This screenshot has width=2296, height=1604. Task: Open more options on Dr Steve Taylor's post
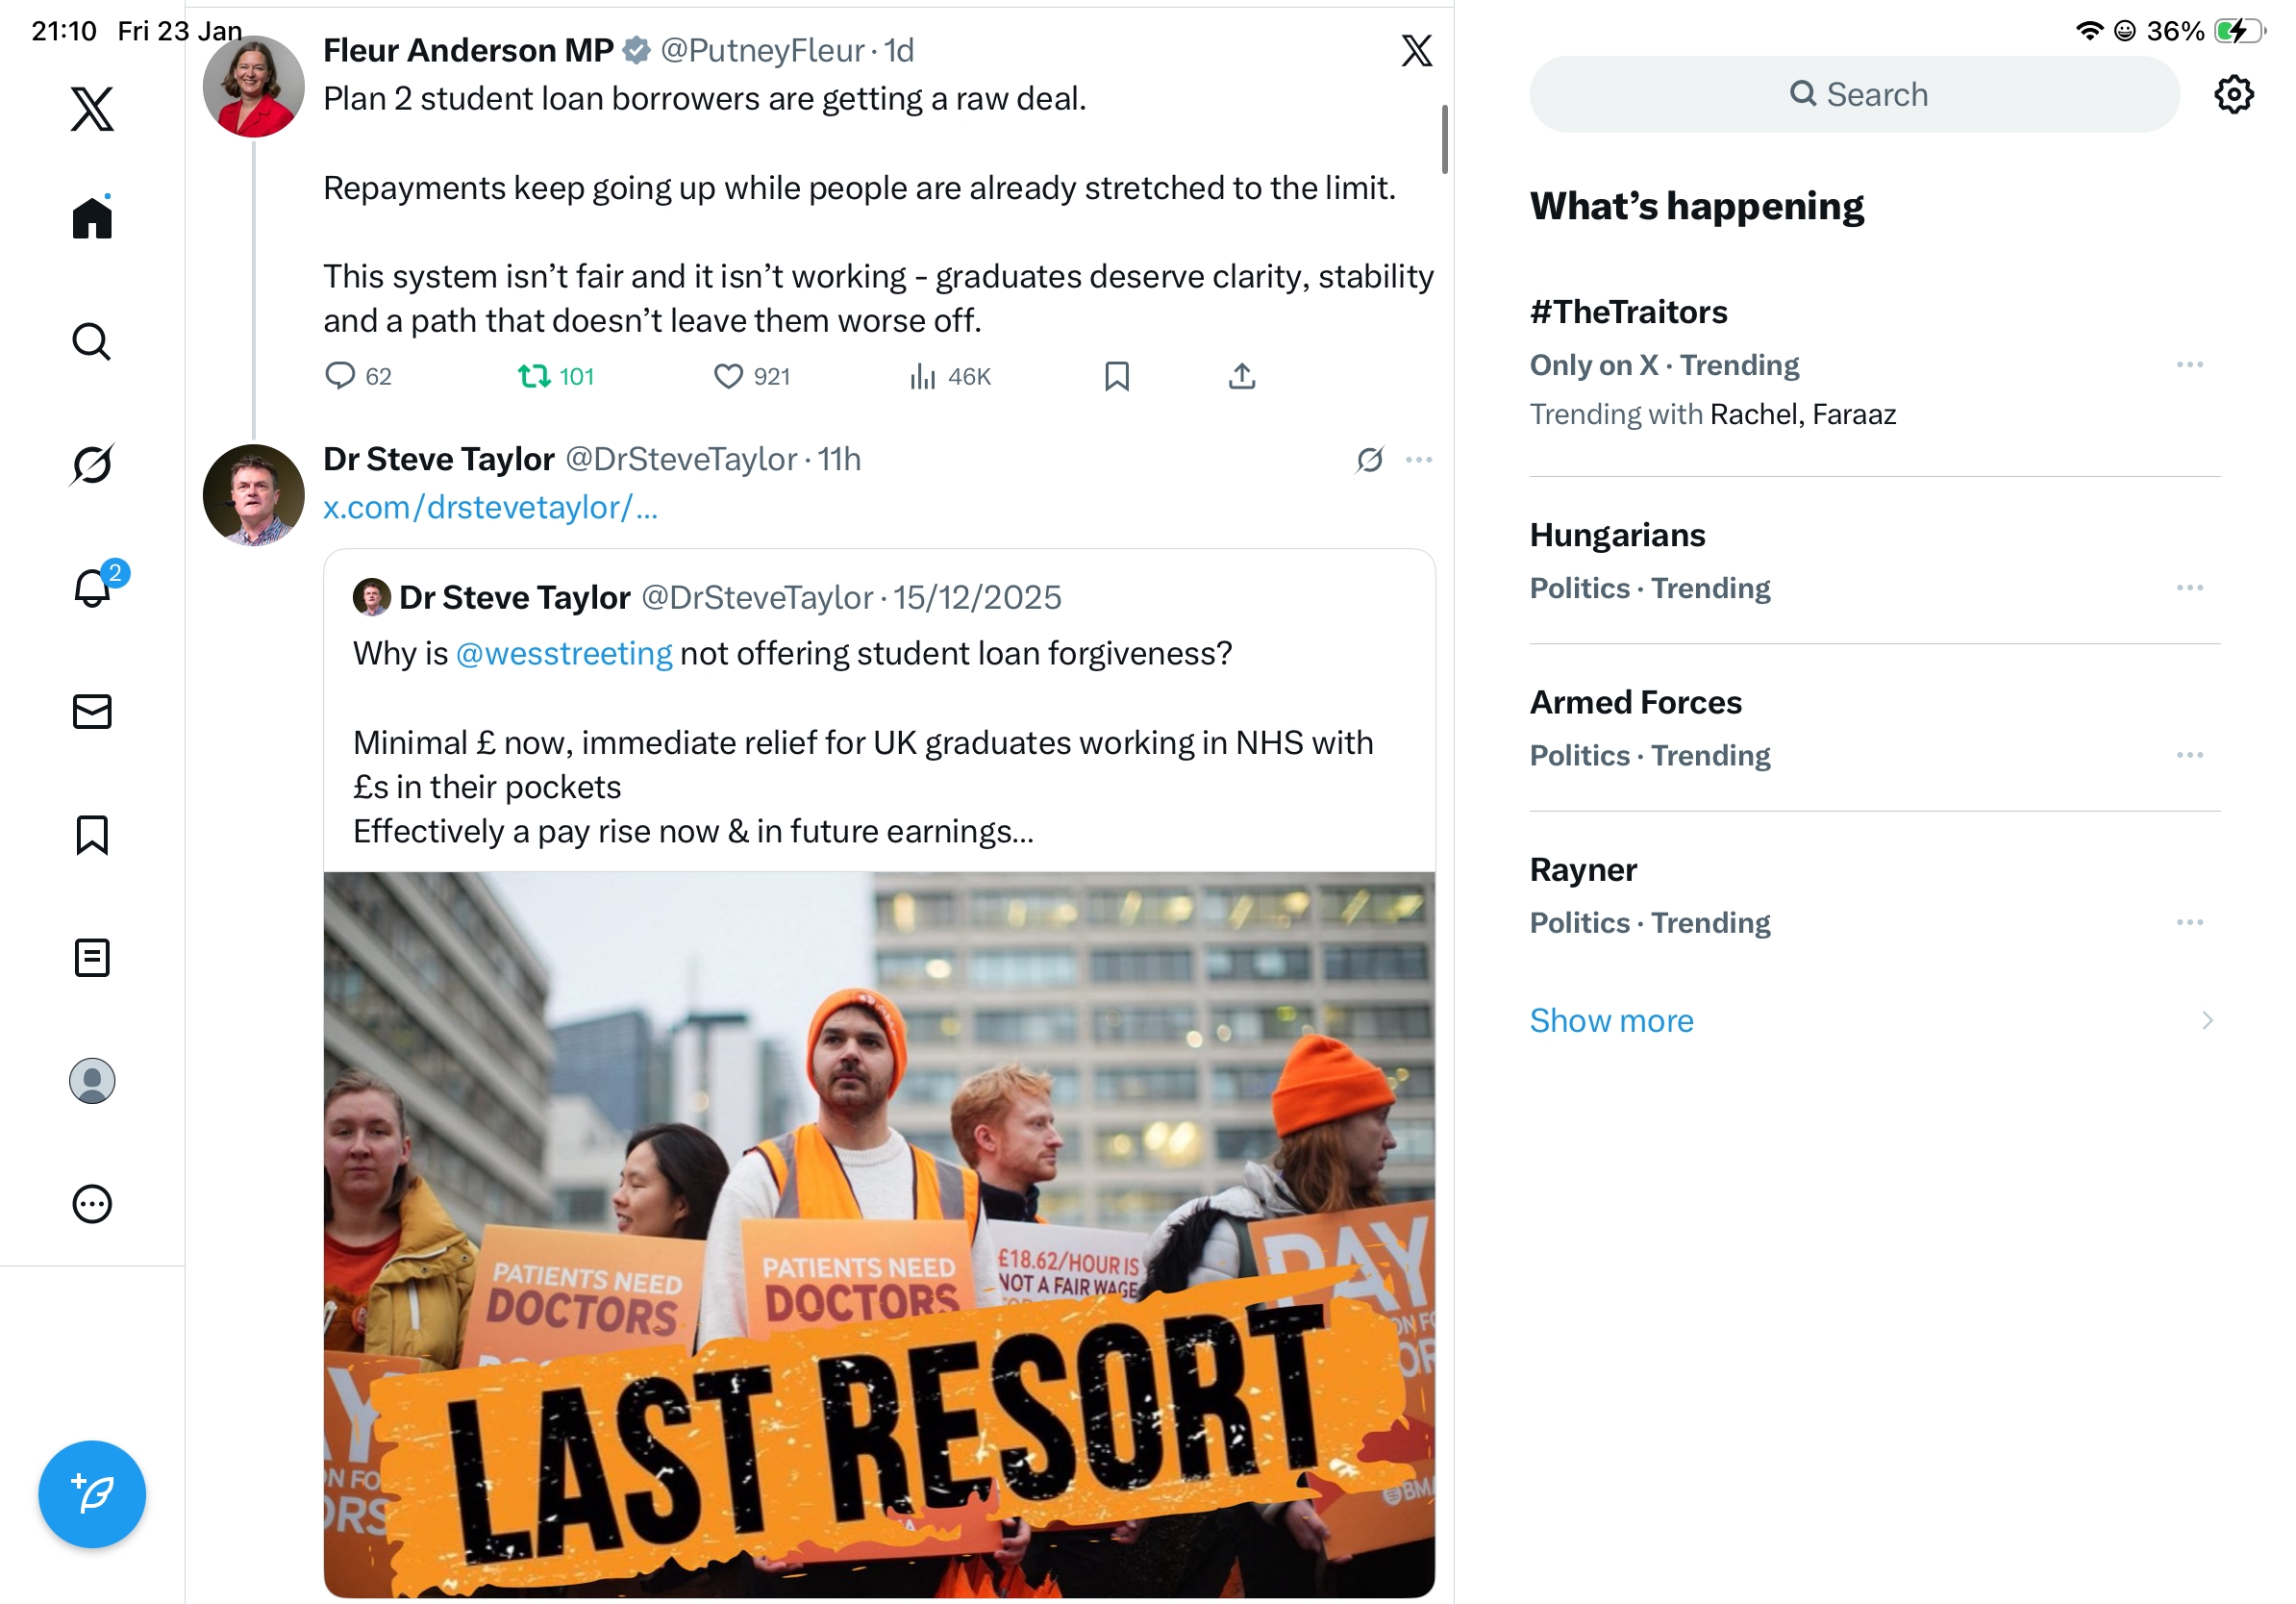[x=1419, y=460]
